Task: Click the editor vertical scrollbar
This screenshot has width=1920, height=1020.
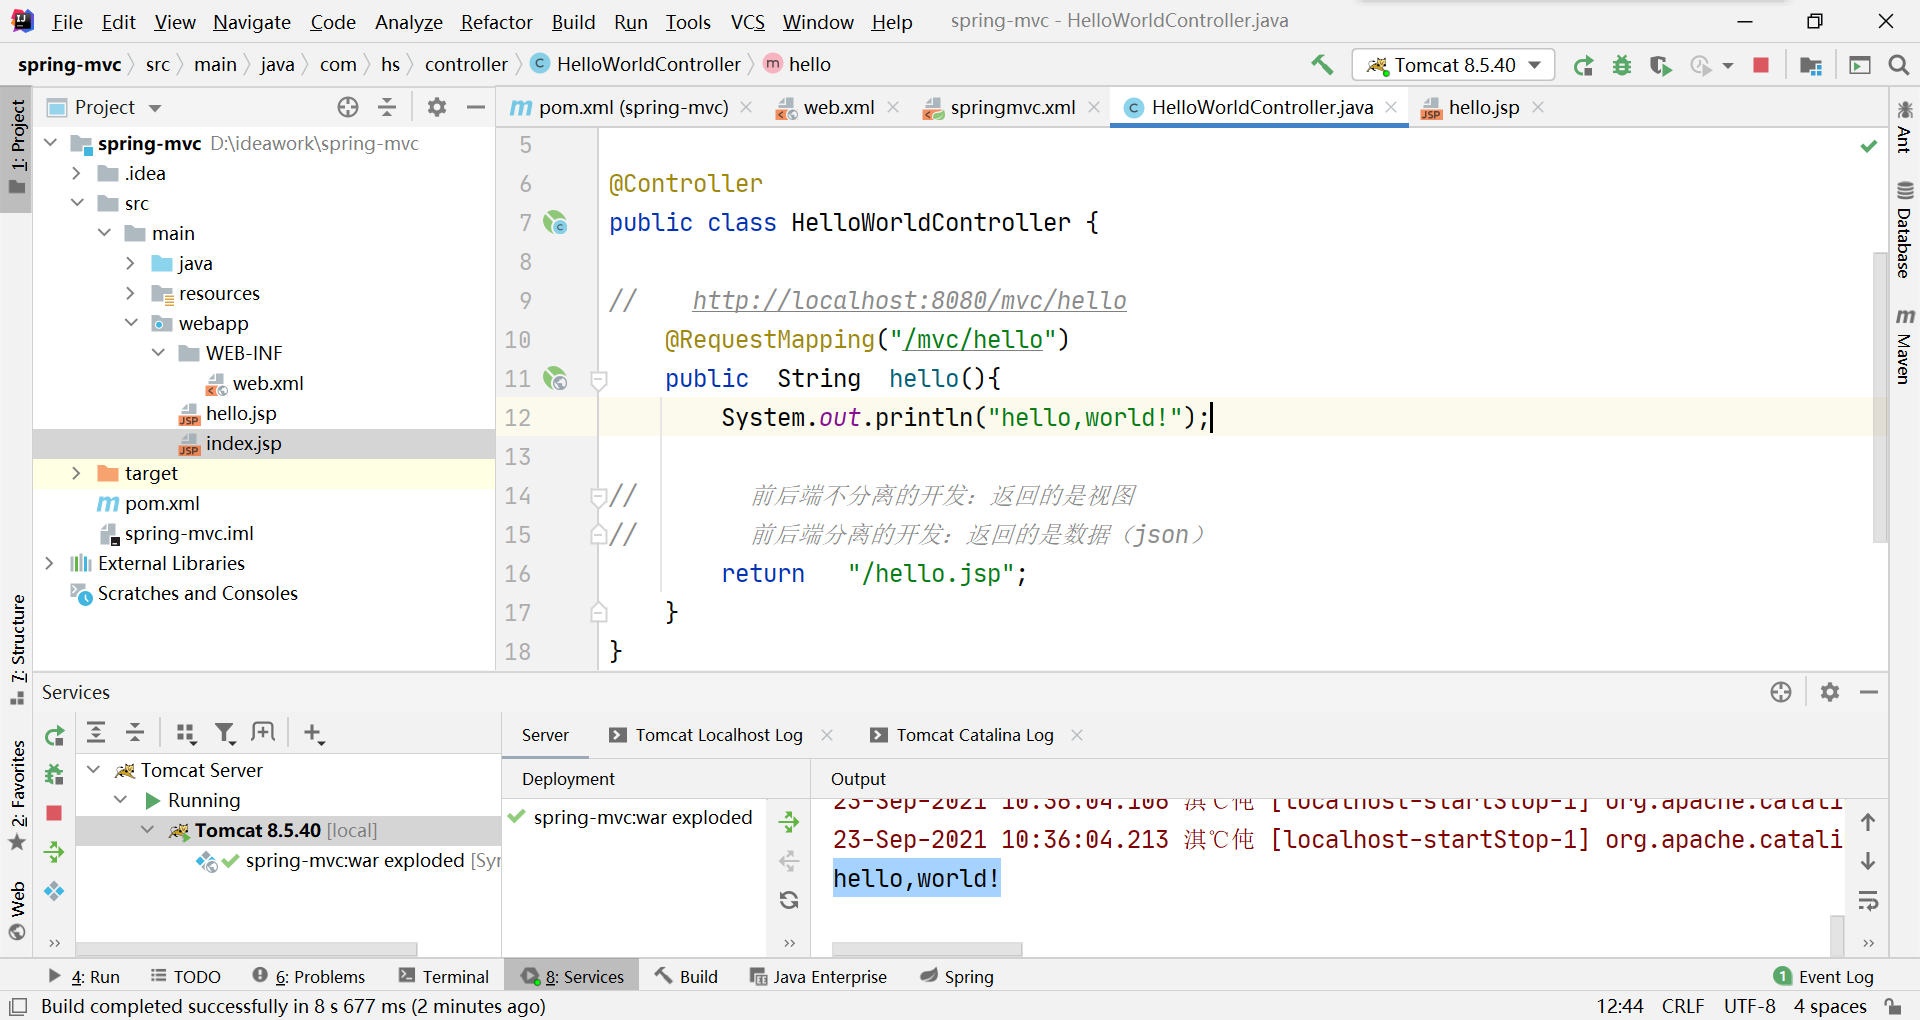Action: (1880, 396)
